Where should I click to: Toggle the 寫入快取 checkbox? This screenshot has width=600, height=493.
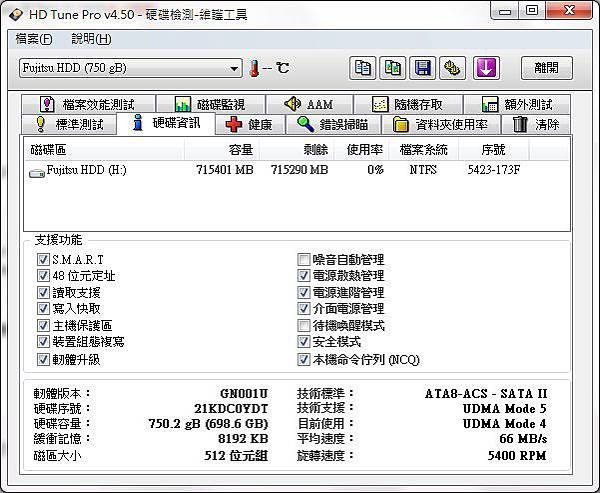[43, 309]
